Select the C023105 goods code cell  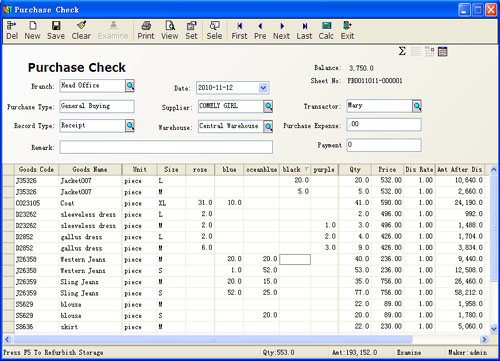pyautogui.click(x=36, y=203)
